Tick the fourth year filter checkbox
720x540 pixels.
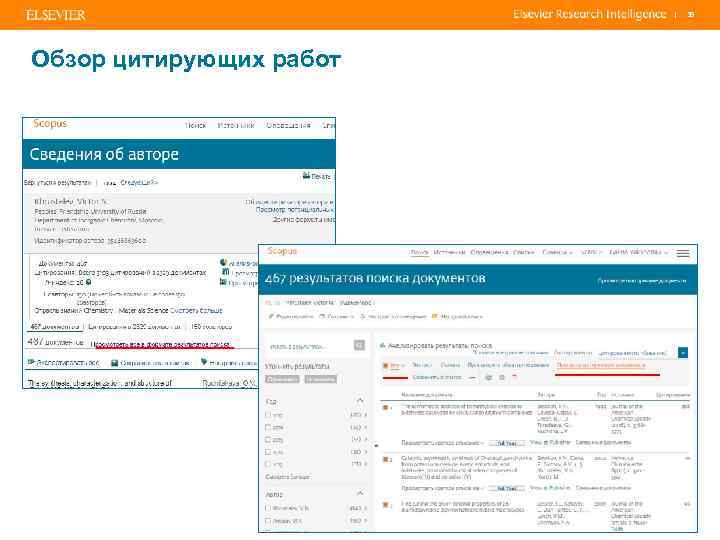pos(268,452)
